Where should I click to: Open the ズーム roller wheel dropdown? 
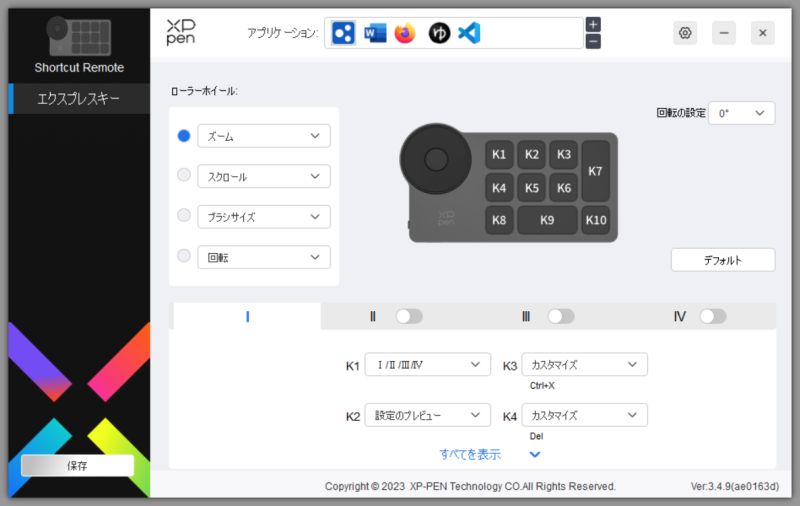[264, 136]
